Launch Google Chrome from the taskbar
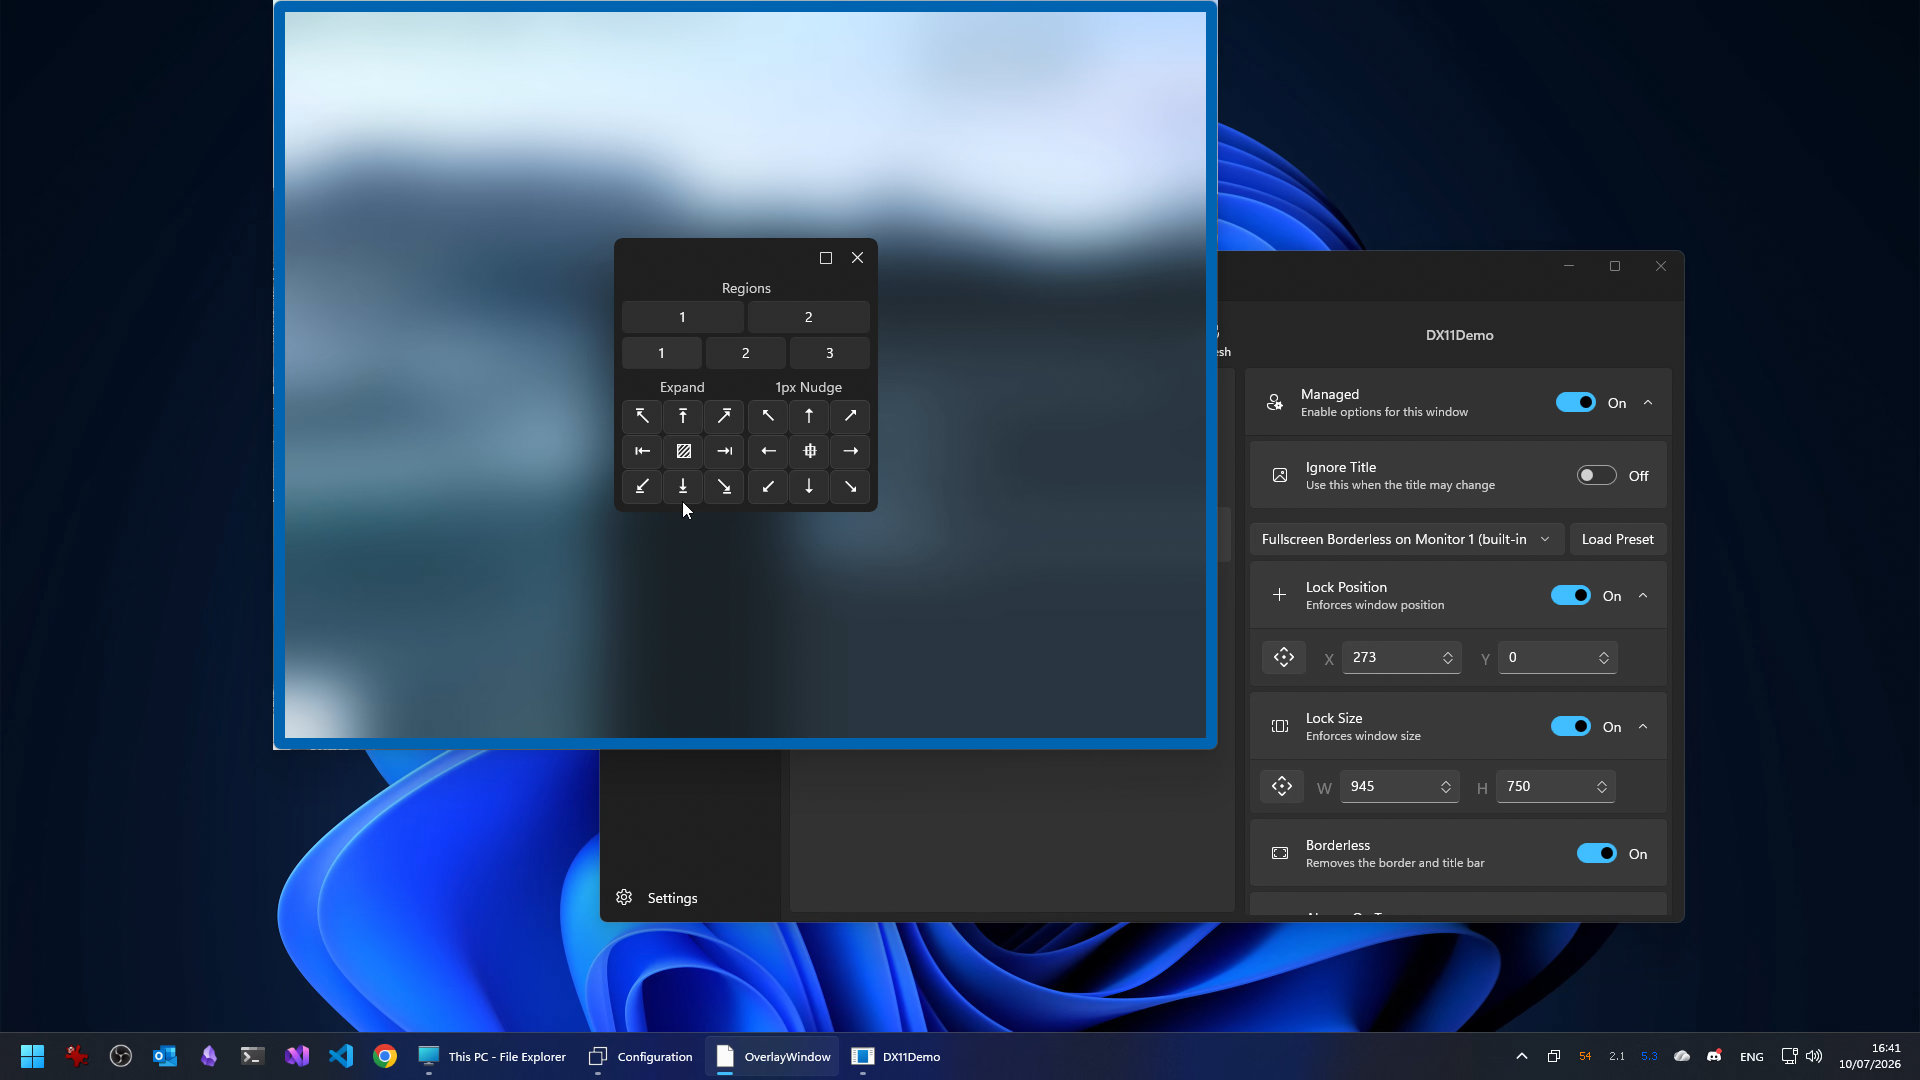This screenshot has width=1920, height=1080. 385,1056
